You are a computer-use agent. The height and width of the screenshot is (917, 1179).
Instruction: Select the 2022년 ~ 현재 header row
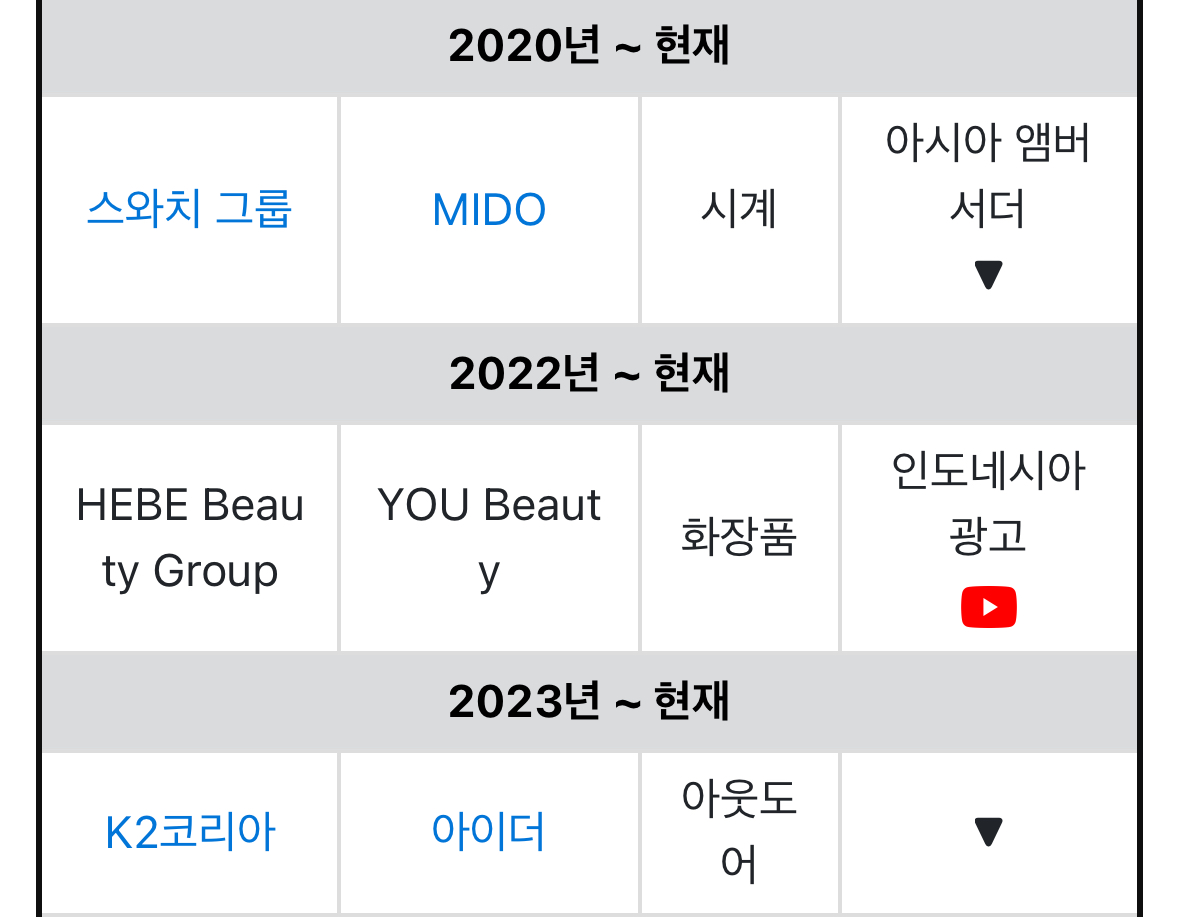(590, 374)
